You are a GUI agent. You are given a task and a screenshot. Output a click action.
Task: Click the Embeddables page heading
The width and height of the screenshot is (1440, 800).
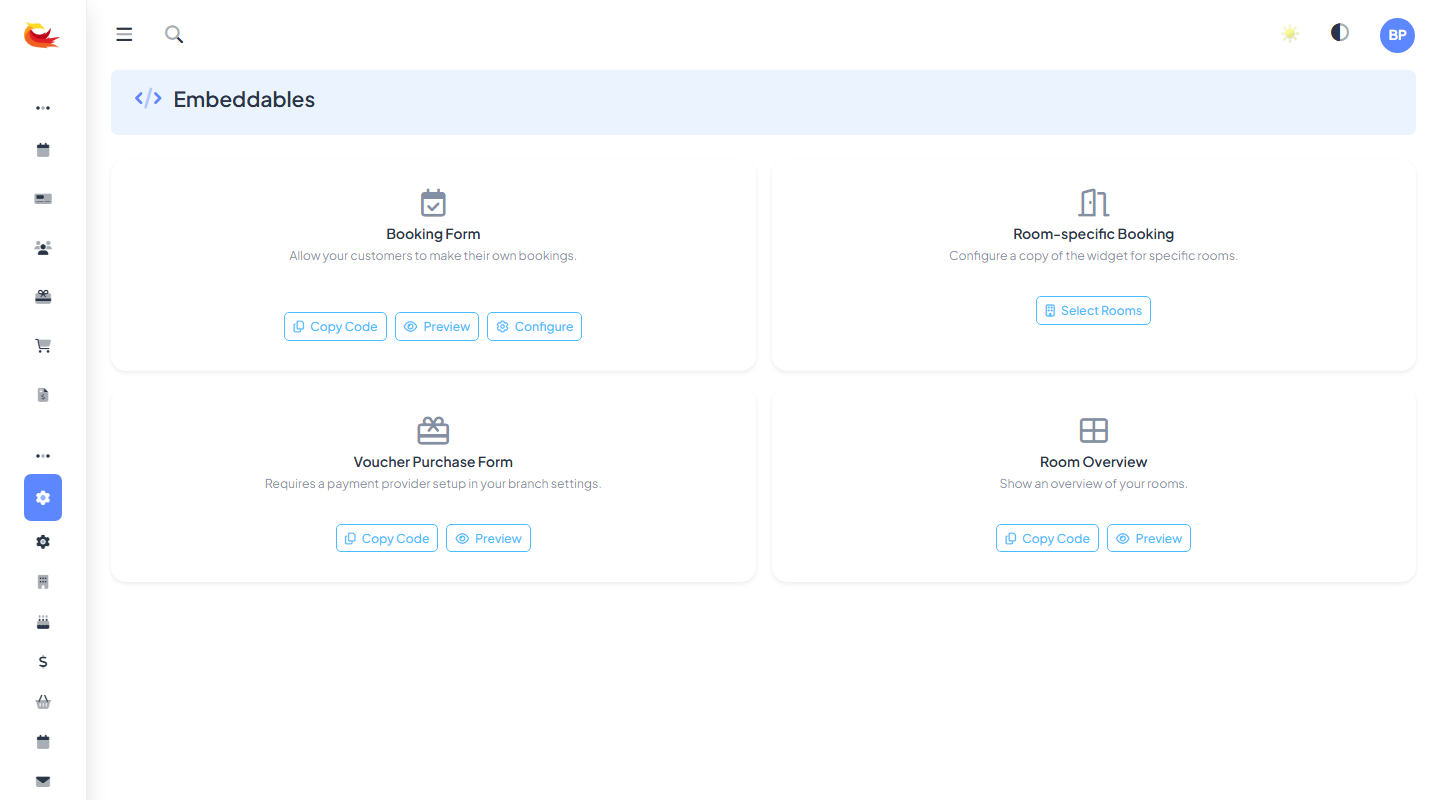click(244, 99)
